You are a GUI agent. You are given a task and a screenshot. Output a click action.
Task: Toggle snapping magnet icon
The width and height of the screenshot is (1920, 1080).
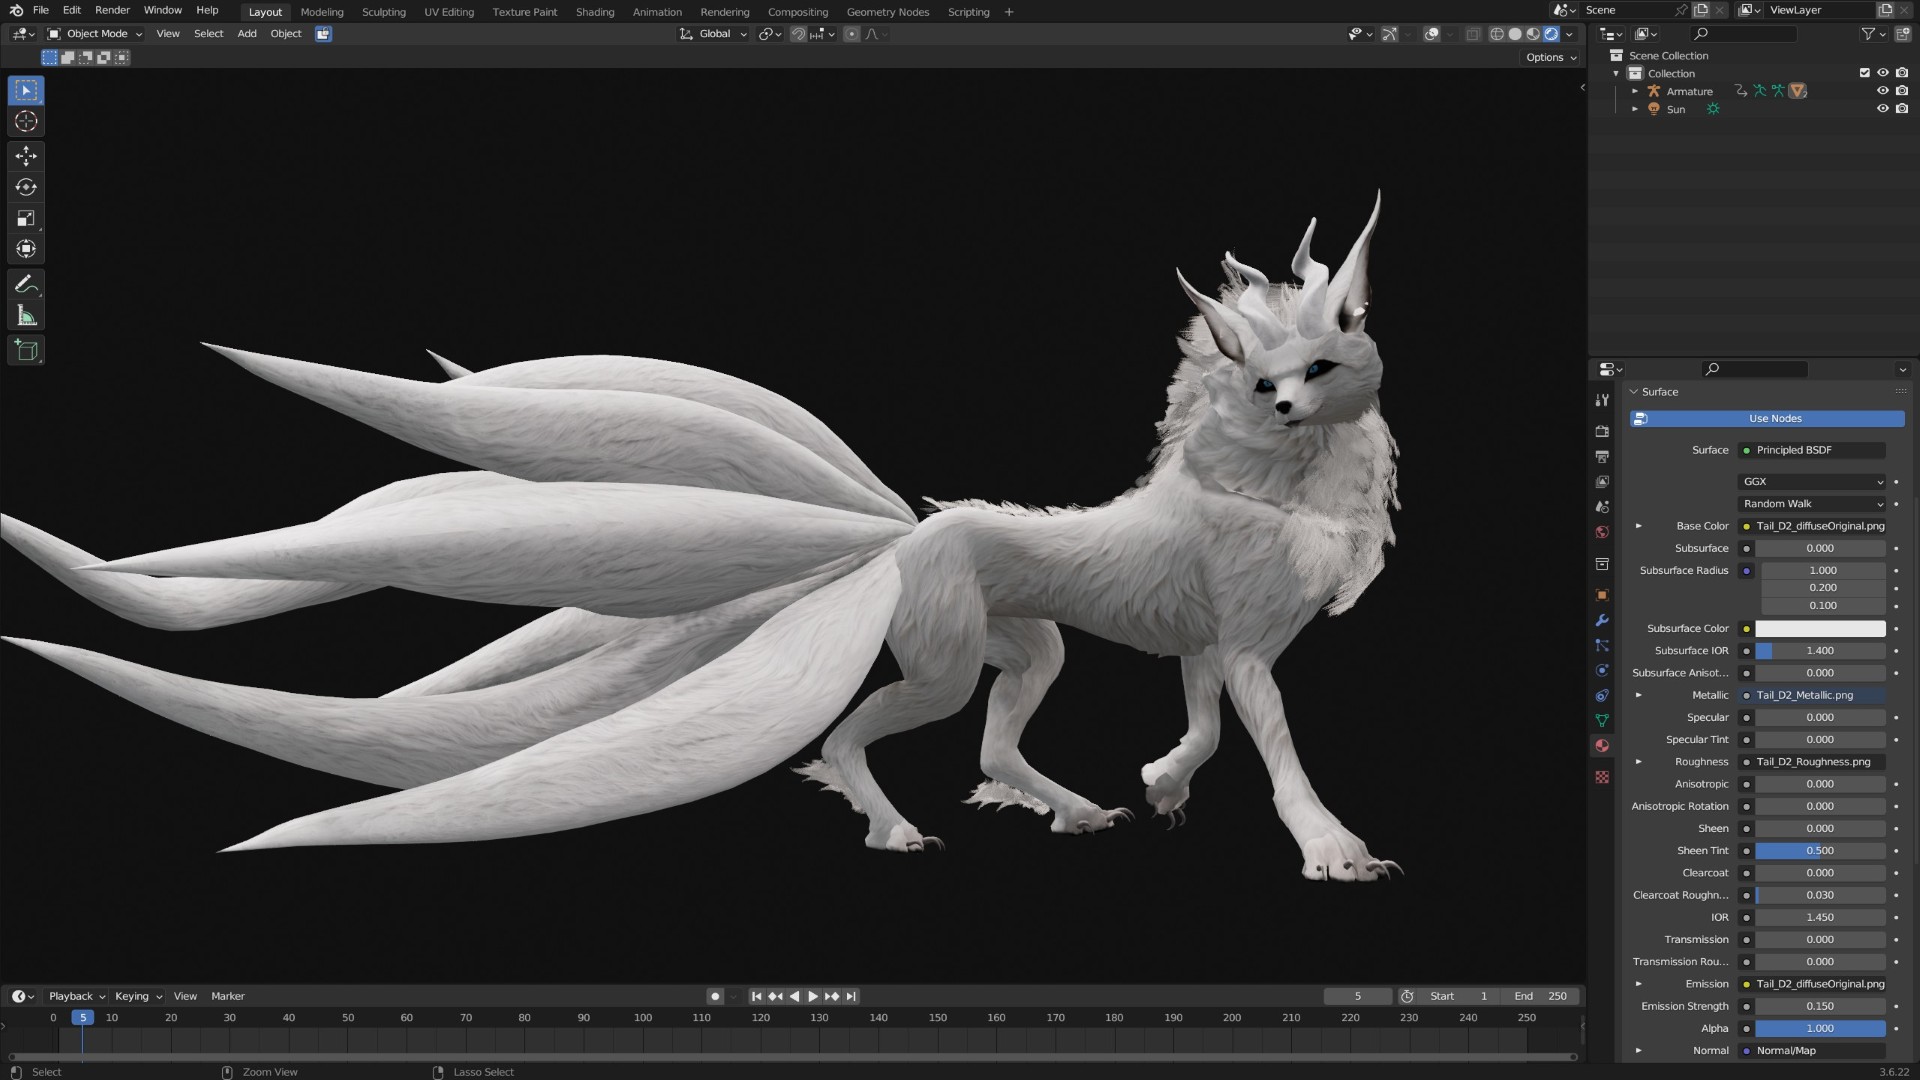point(798,34)
